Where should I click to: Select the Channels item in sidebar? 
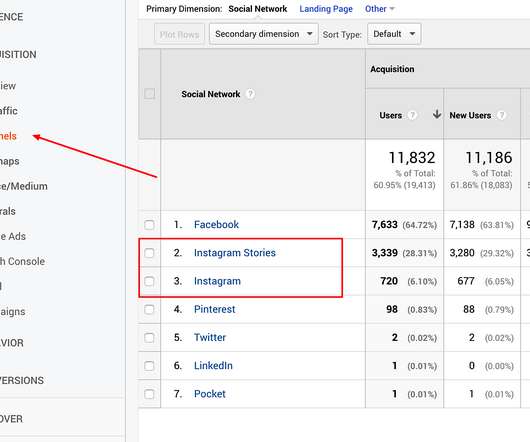pos(8,136)
